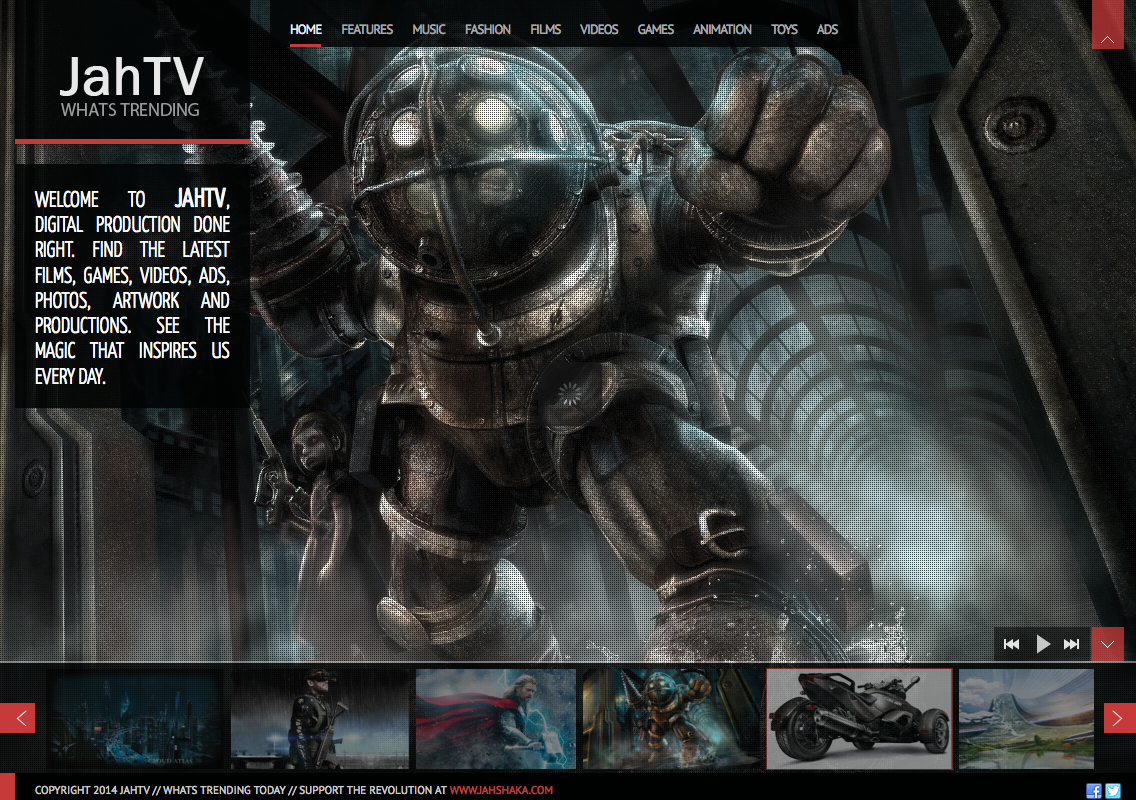Screen dimensions: 1136x800
Task: Select the Big Daddy Bioshock thumbnail
Action: [x=672, y=719]
